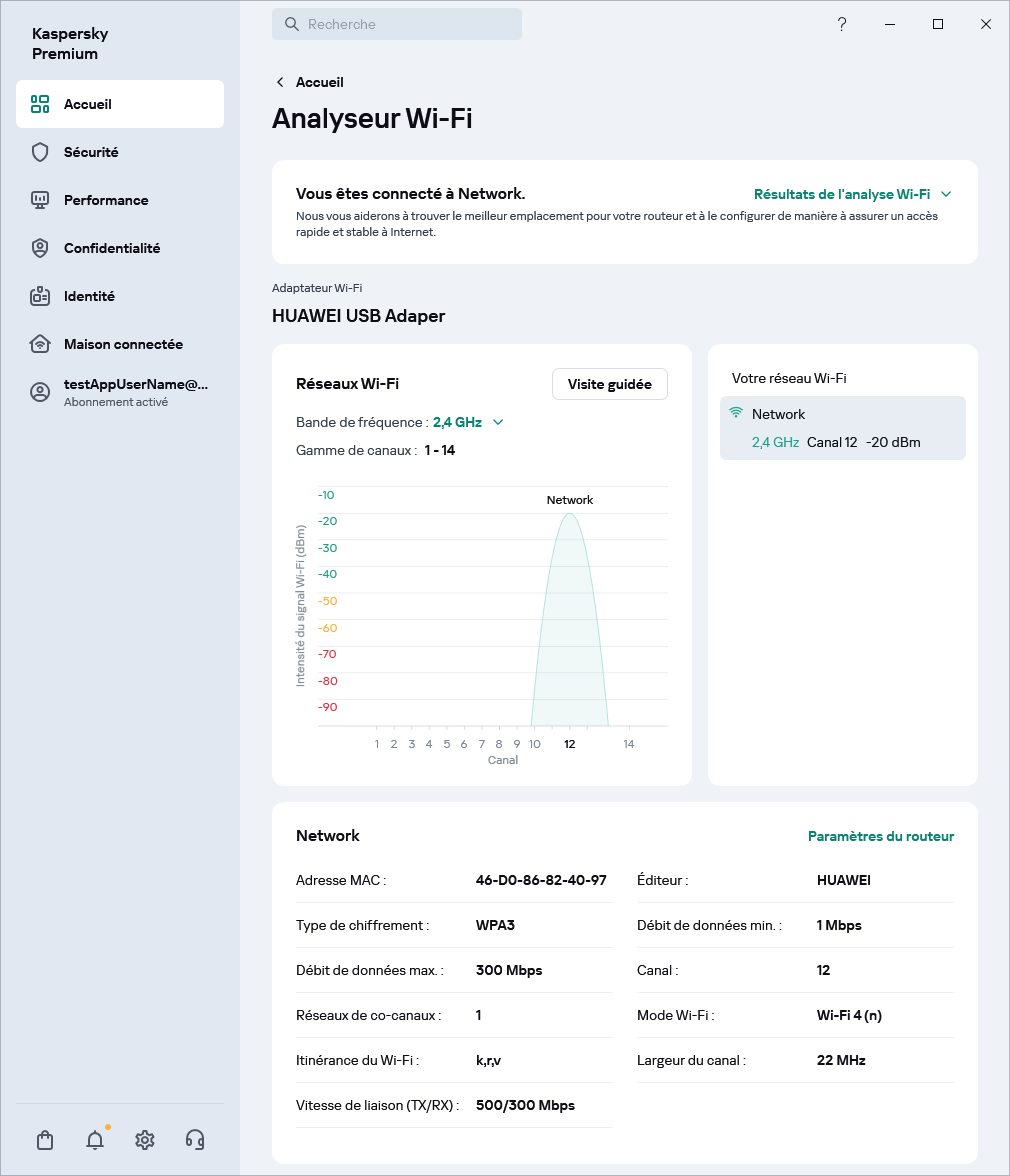
Task: Open Paramètres du routeur link
Action: click(880, 836)
